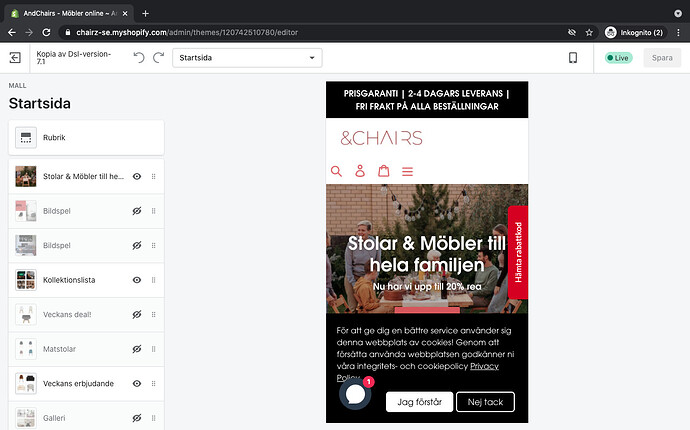
Task: Switch to mobile preview device icon
Action: click(573, 58)
